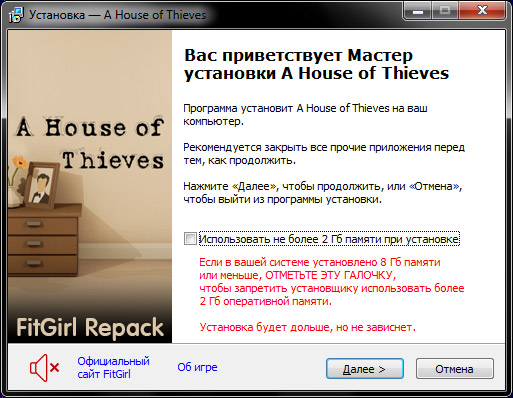Open the 'Официальный сайт FitGirl' link
This screenshot has height=398, width=513.
point(113,368)
